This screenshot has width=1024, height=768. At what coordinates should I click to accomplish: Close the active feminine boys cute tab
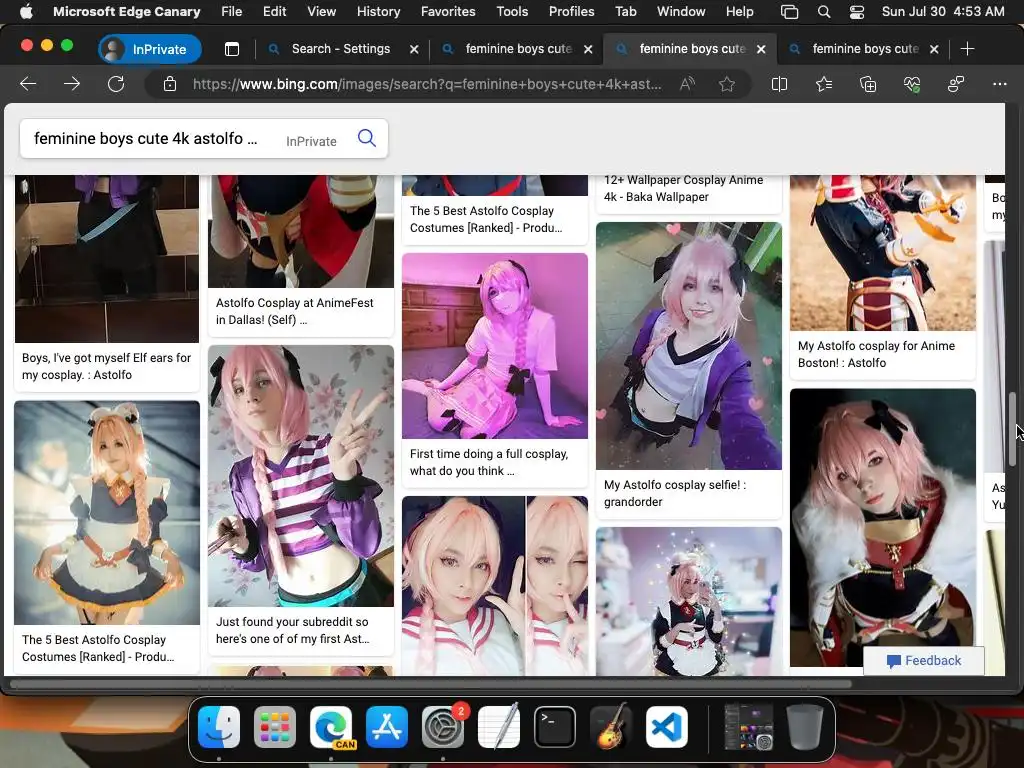(x=761, y=49)
